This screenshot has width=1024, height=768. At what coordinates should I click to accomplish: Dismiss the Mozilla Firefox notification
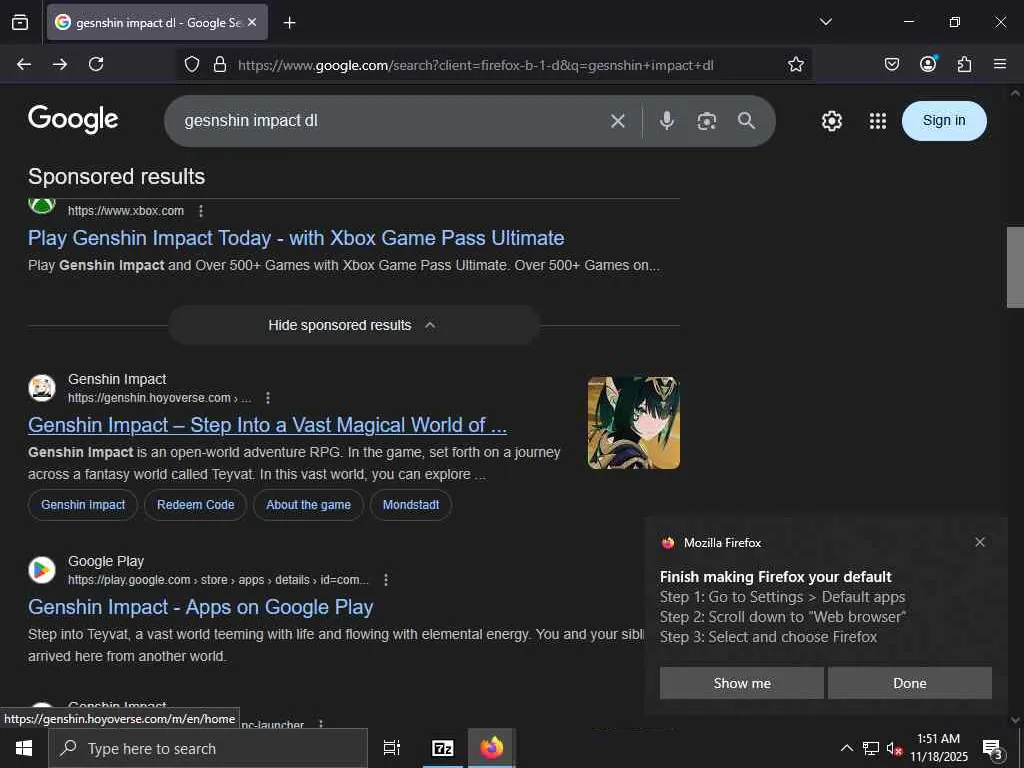980,542
